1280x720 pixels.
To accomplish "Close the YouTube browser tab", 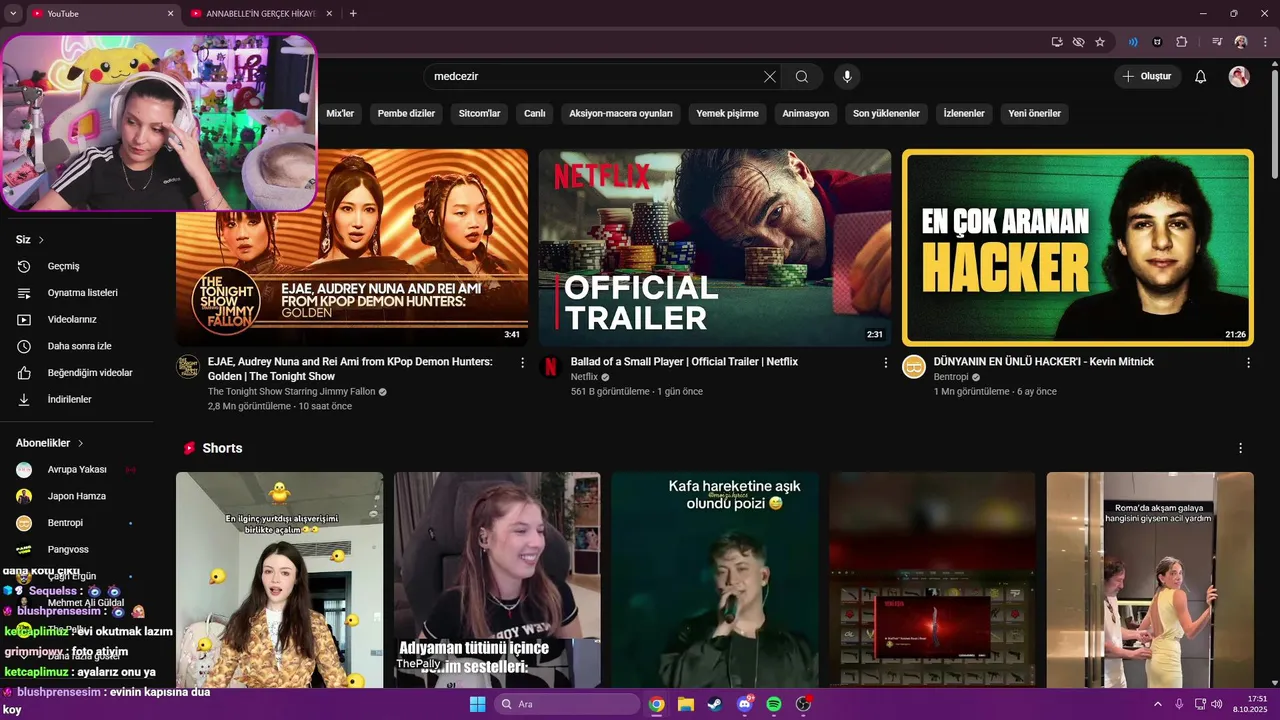I will pyautogui.click(x=170, y=13).
